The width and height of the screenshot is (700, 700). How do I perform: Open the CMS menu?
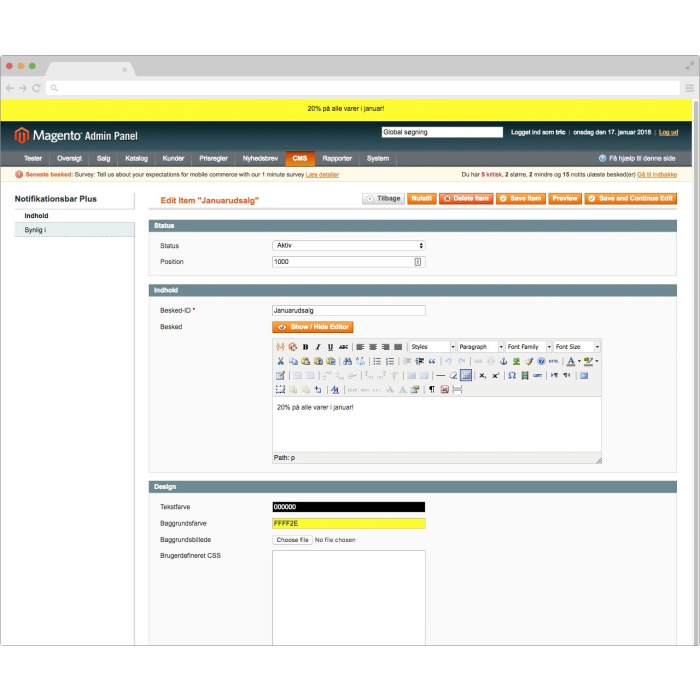(x=300, y=158)
